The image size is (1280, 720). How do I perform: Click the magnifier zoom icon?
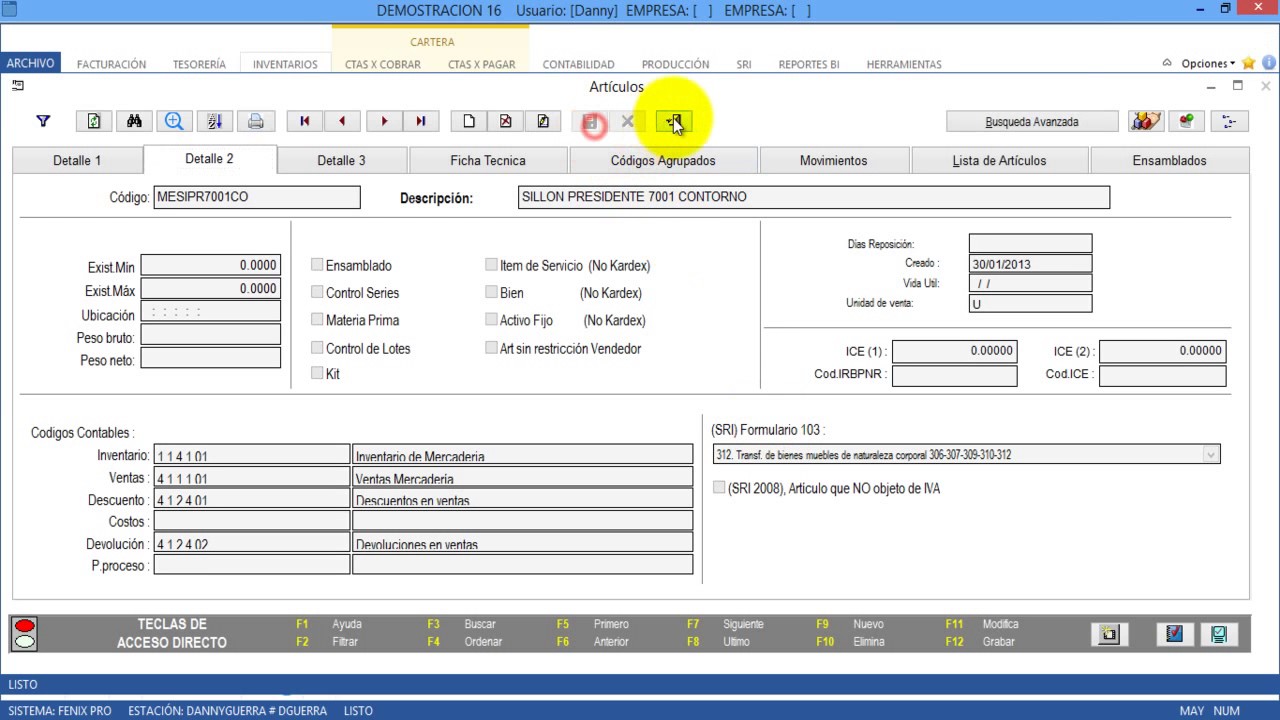click(174, 121)
